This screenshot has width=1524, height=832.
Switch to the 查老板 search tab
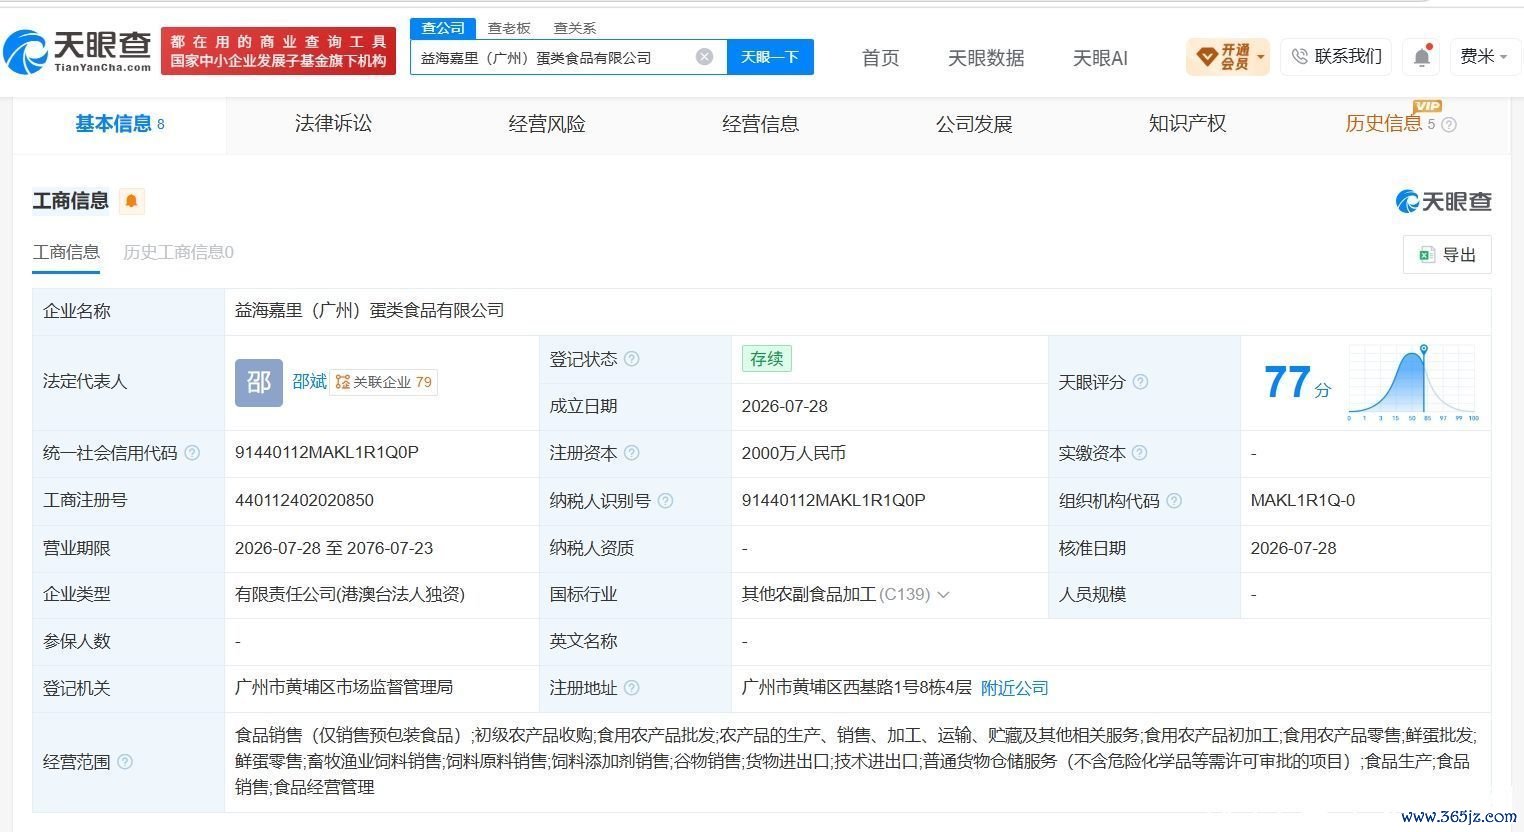[x=509, y=28]
